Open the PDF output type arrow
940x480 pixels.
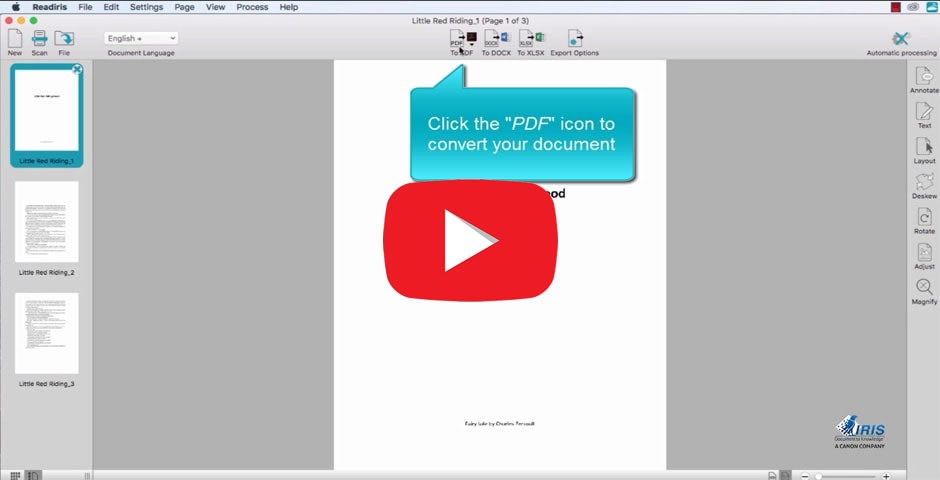pyautogui.click(x=472, y=45)
